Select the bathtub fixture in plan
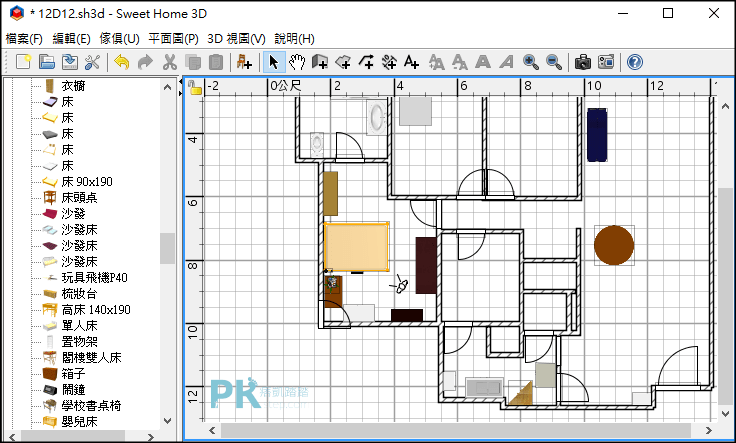The image size is (736, 443). [377, 117]
